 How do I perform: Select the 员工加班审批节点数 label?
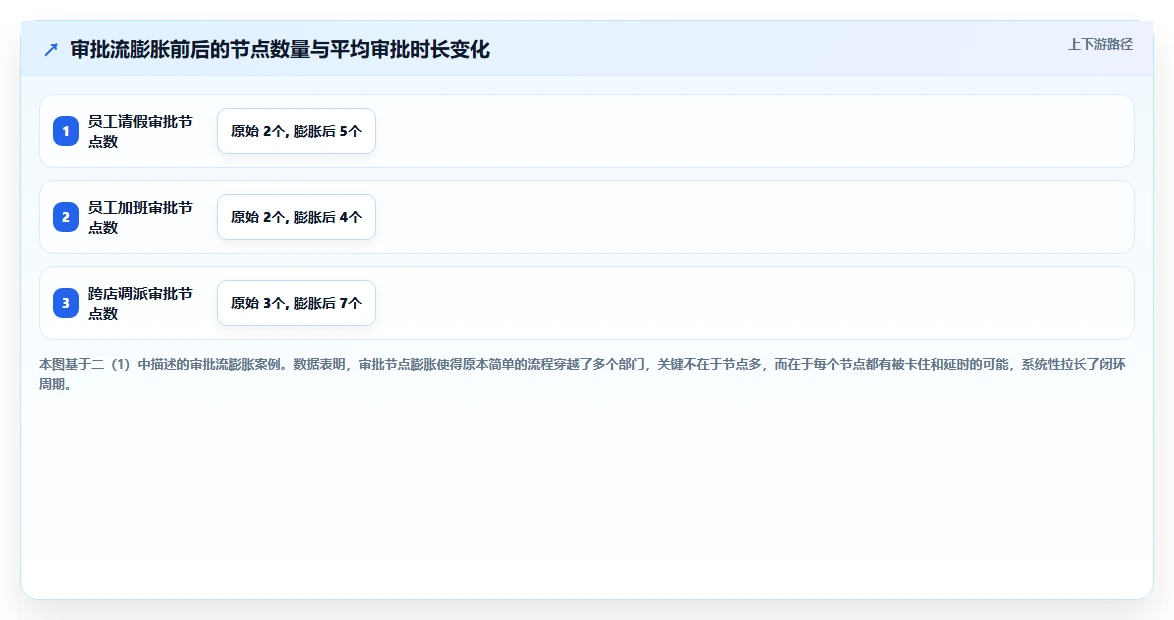pos(141,217)
